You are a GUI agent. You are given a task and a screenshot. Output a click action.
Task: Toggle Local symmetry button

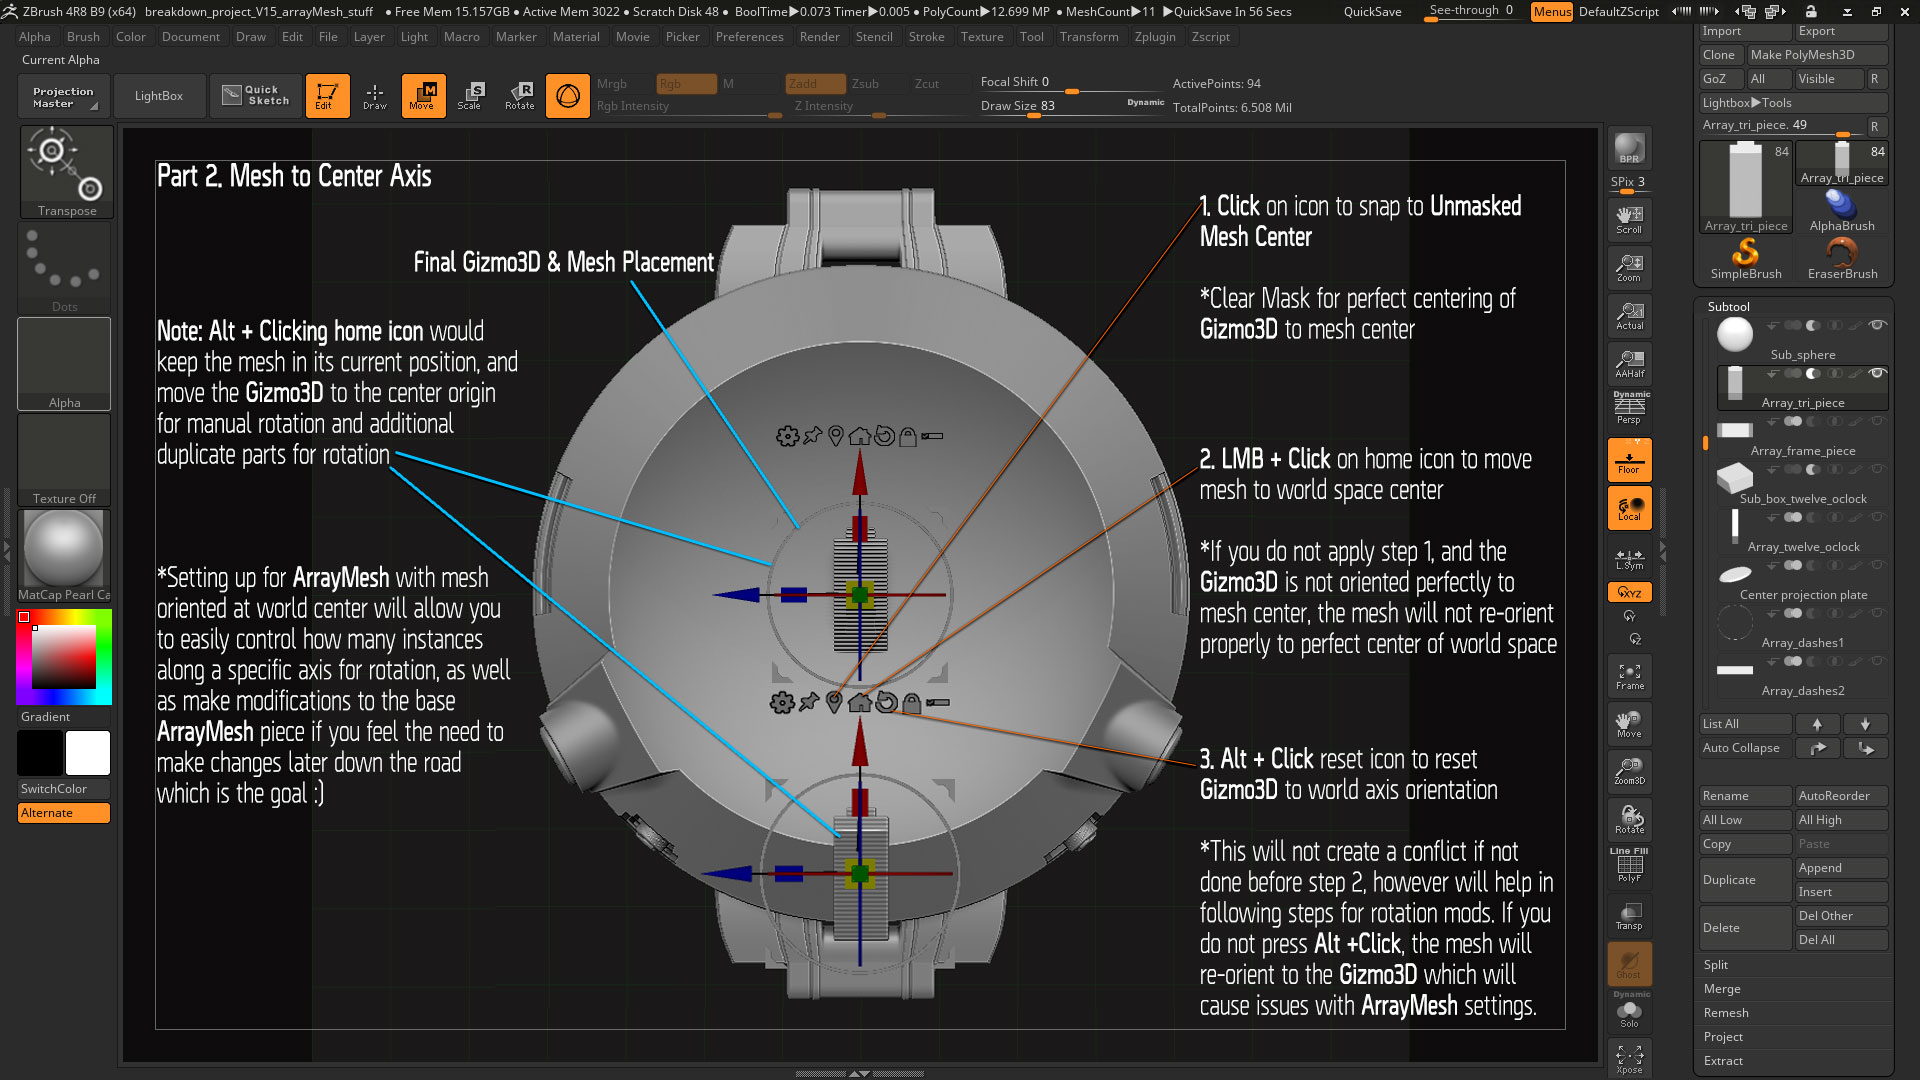(1629, 508)
